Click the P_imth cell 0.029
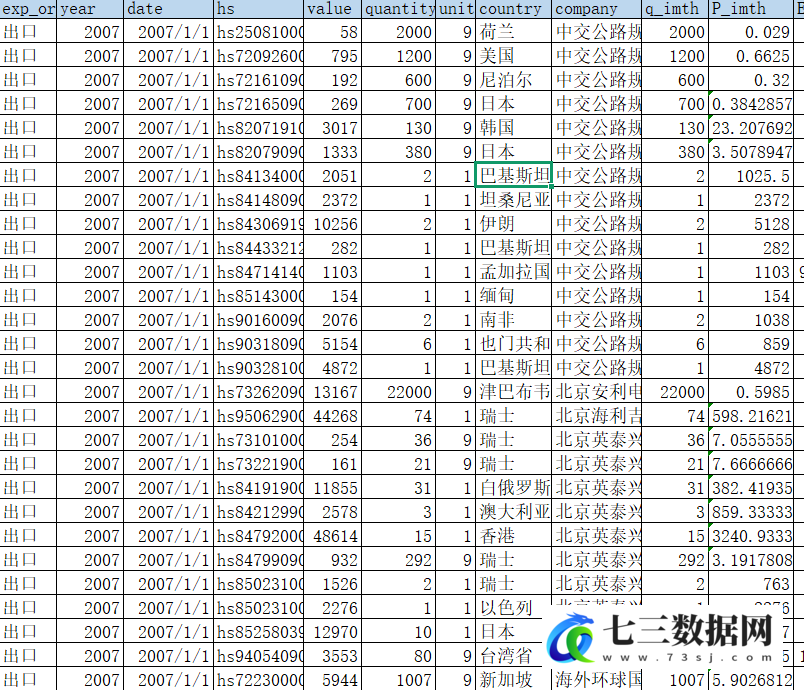The width and height of the screenshot is (804, 690). pos(751,32)
